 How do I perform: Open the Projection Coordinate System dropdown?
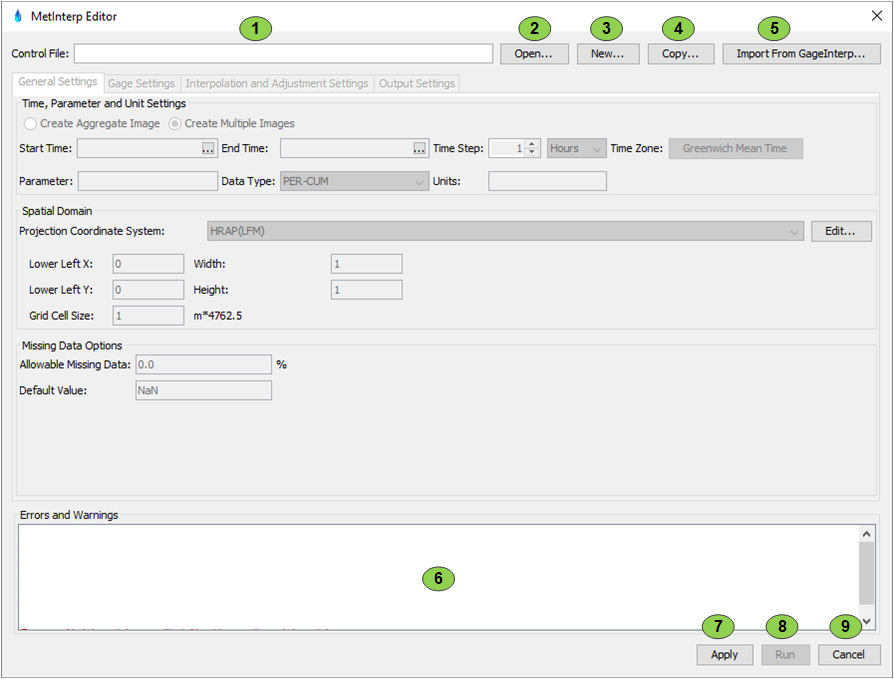pos(506,232)
